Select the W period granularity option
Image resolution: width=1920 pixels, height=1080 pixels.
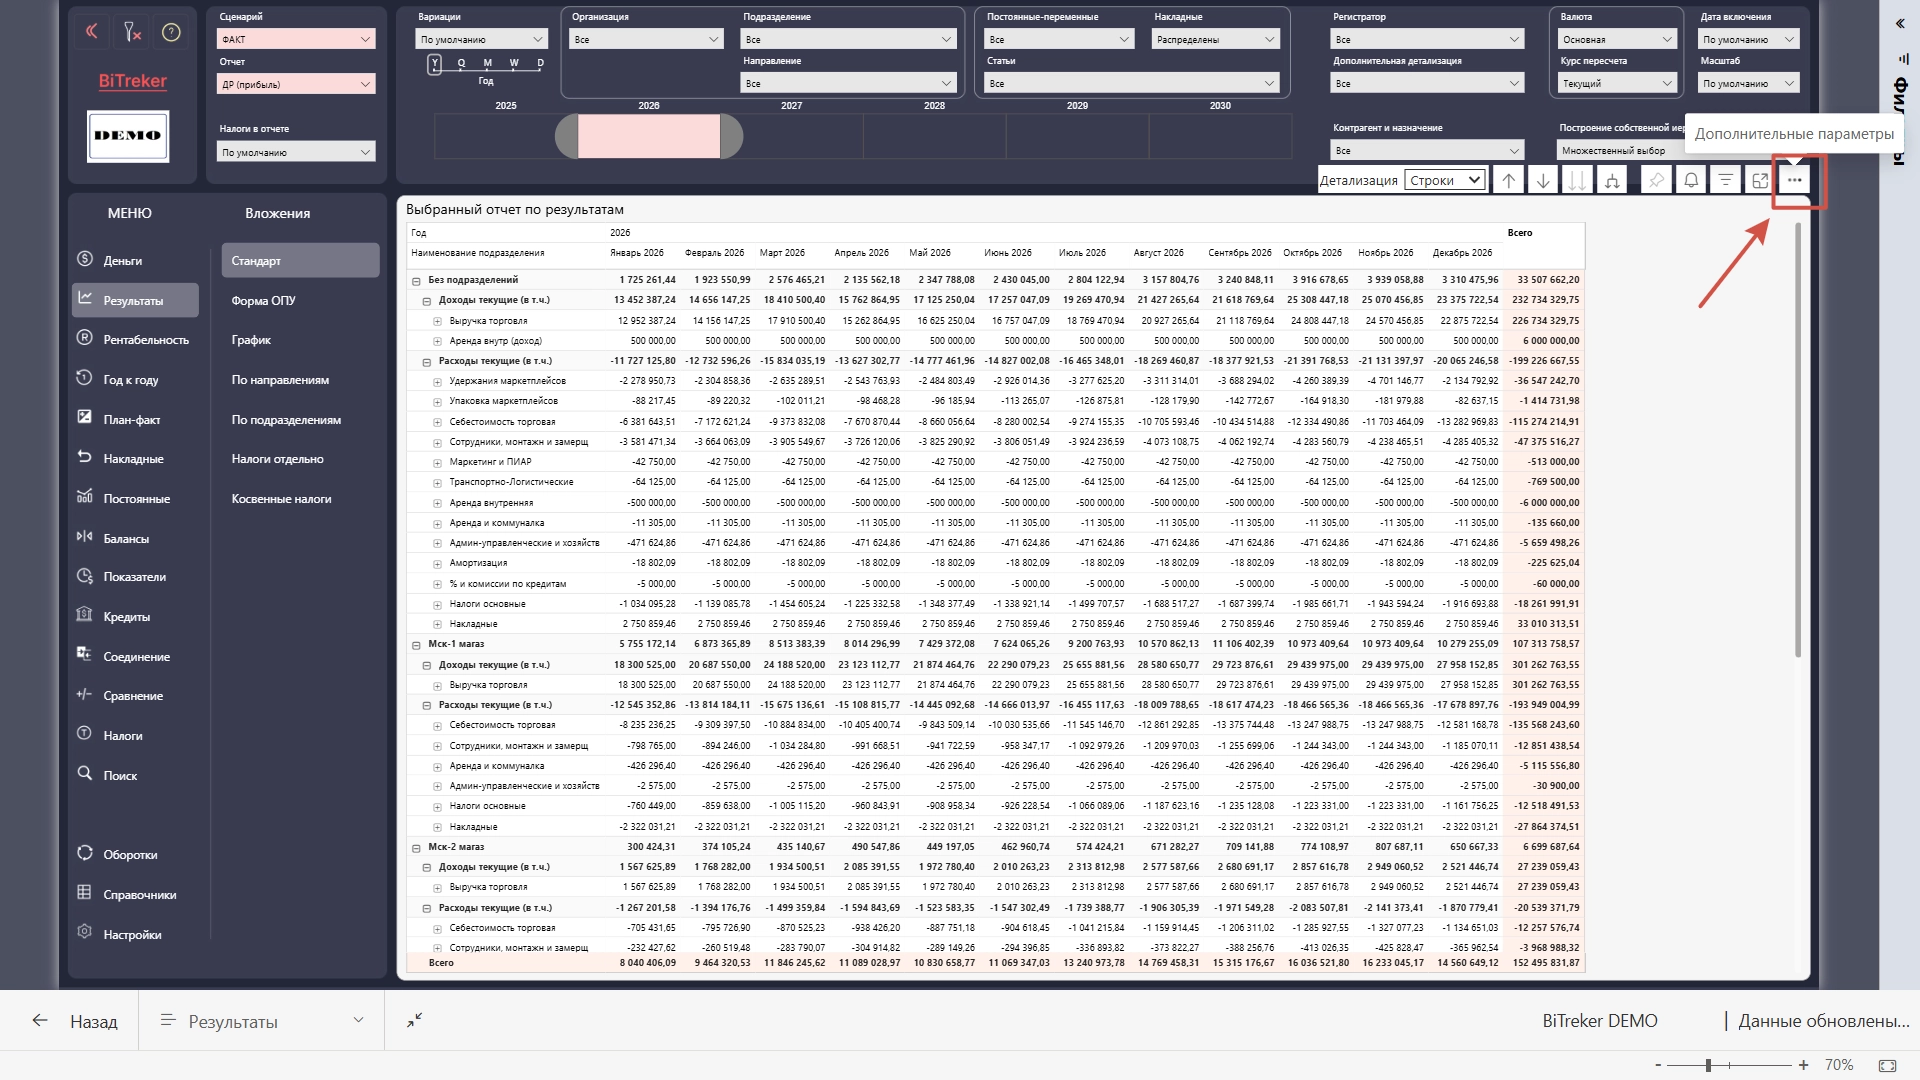point(514,63)
